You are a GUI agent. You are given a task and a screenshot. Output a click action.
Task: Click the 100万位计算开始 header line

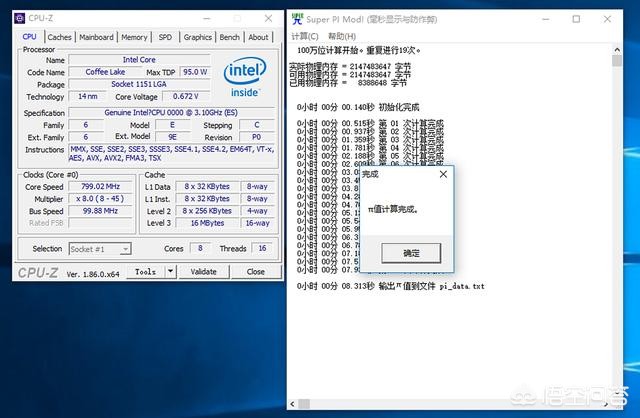[x=358, y=50]
